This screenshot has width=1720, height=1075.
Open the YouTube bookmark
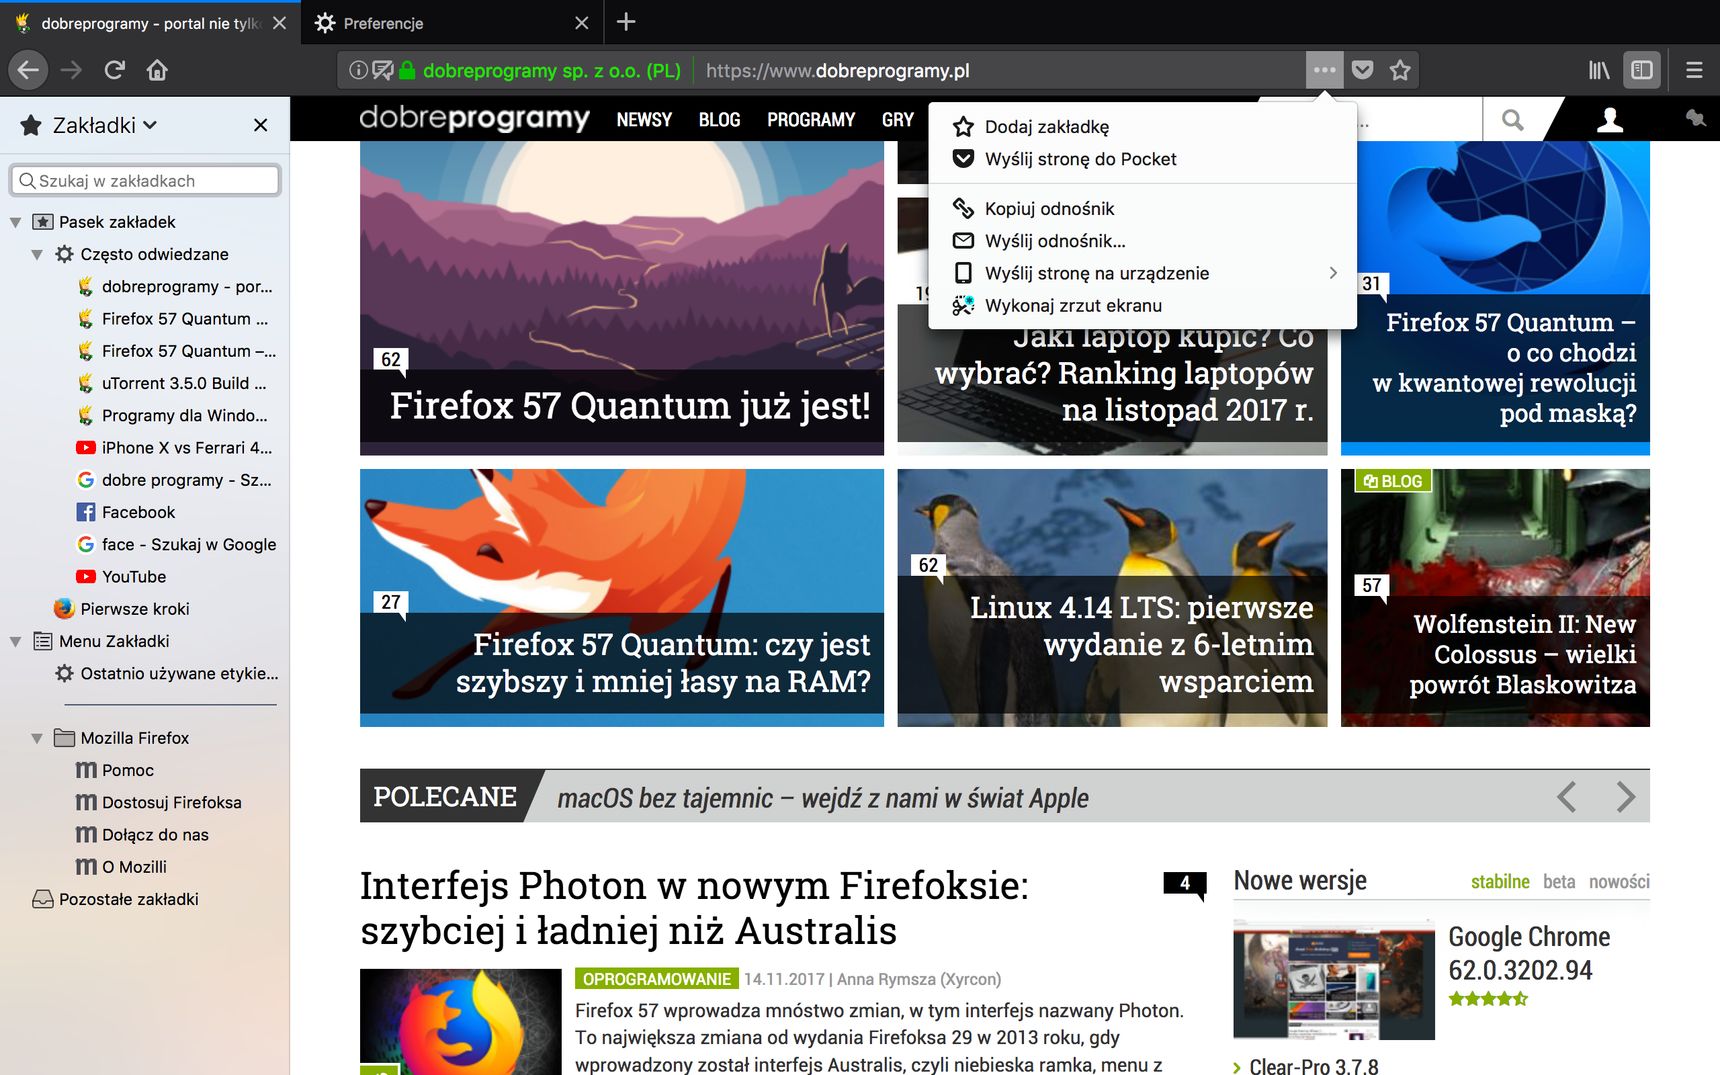click(x=122, y=577)
